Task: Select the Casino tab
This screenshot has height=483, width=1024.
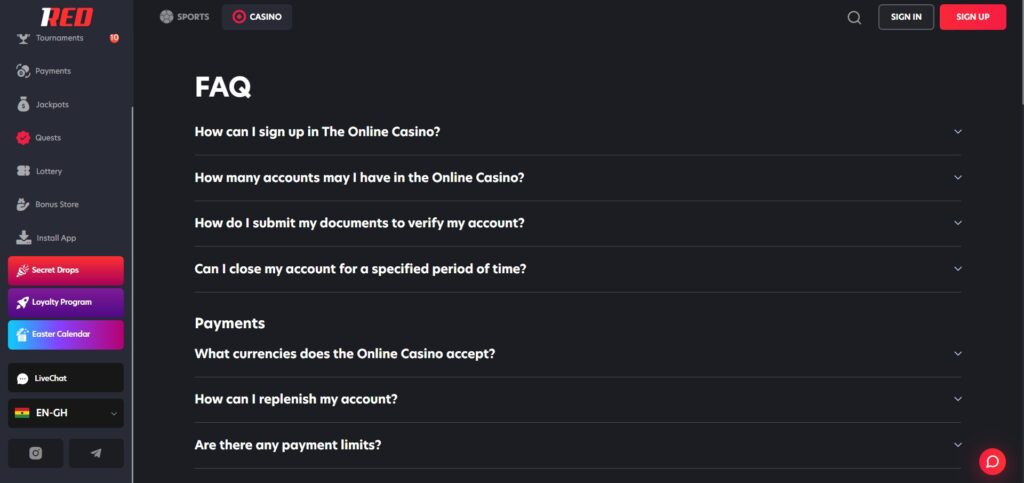Action: click(x=257, y=17)
